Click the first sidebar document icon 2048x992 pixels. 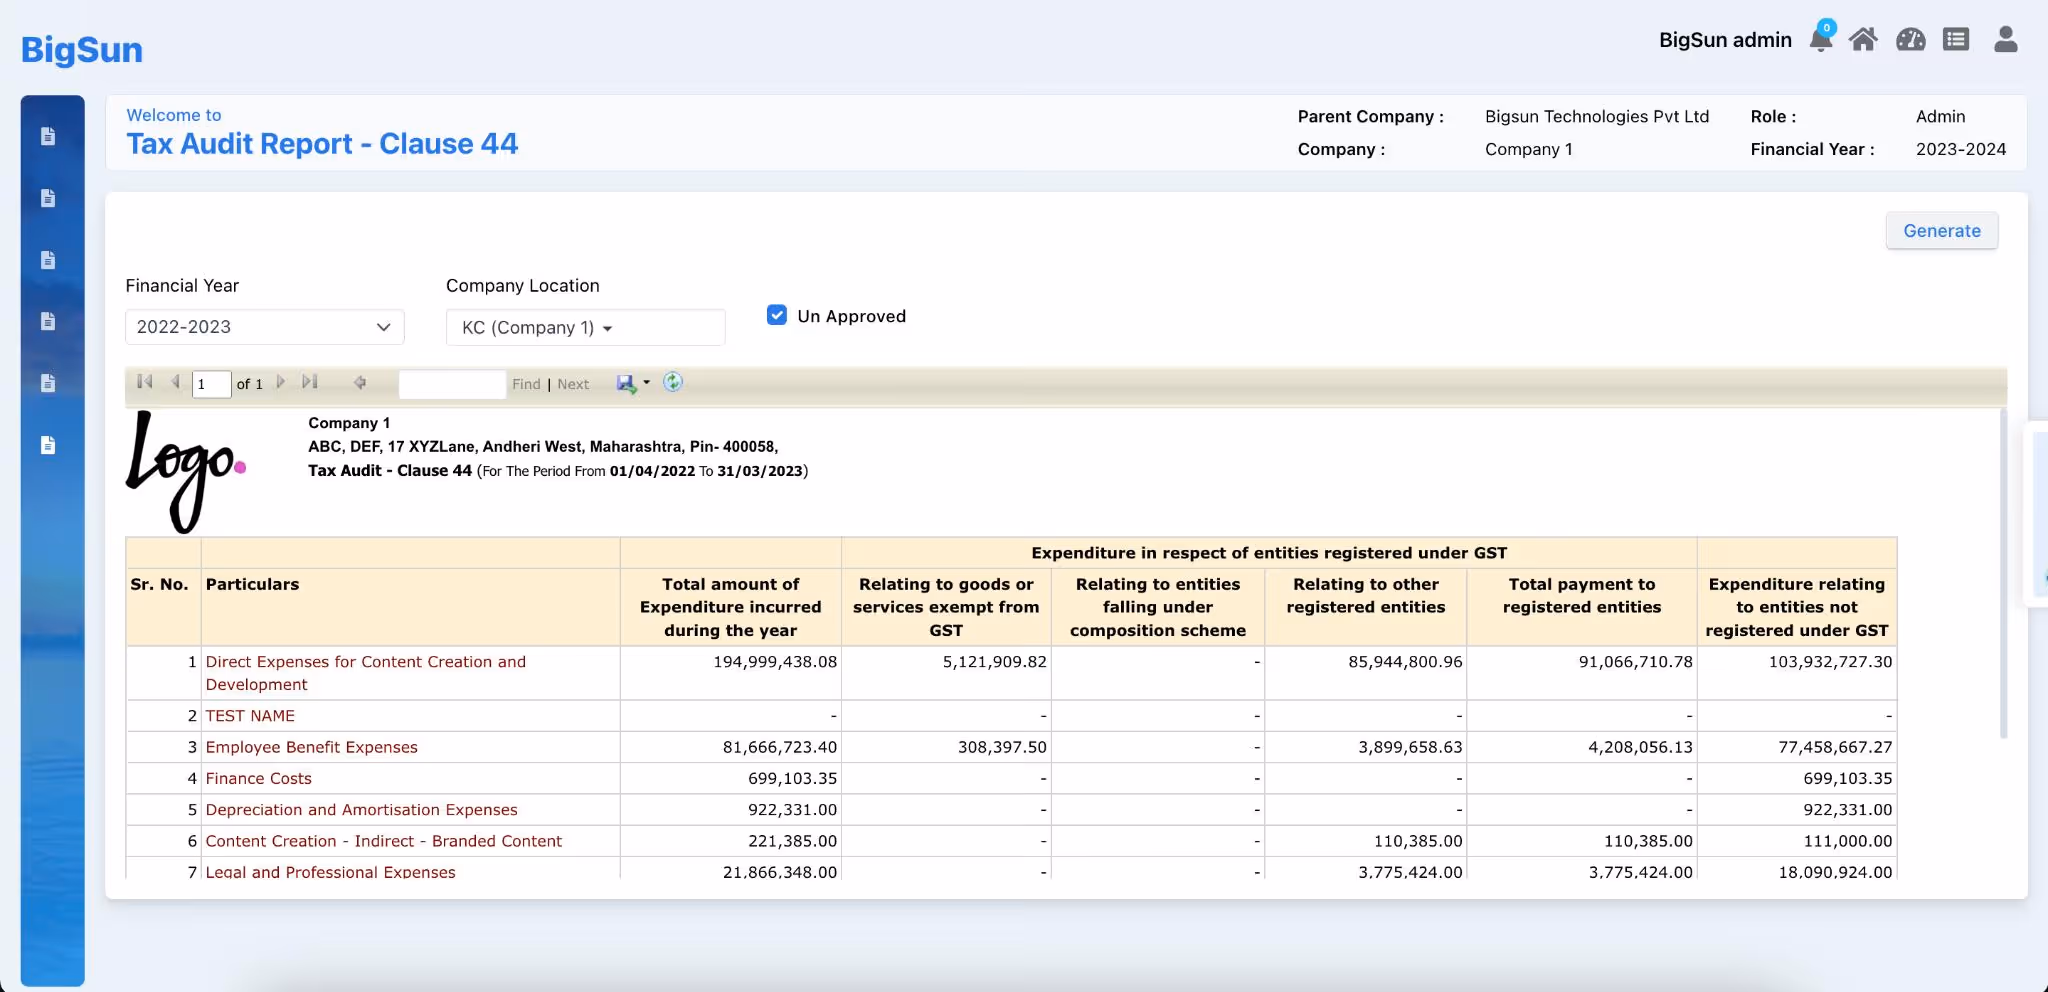48,136
